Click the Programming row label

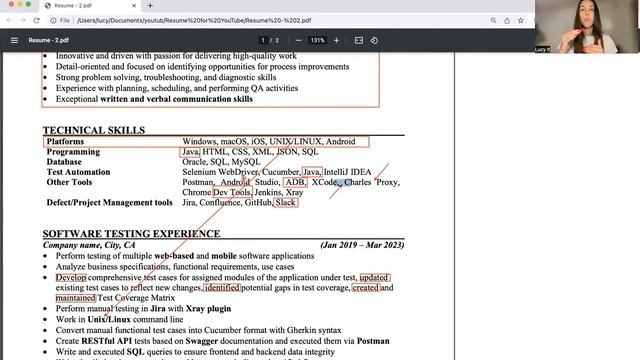73,152
